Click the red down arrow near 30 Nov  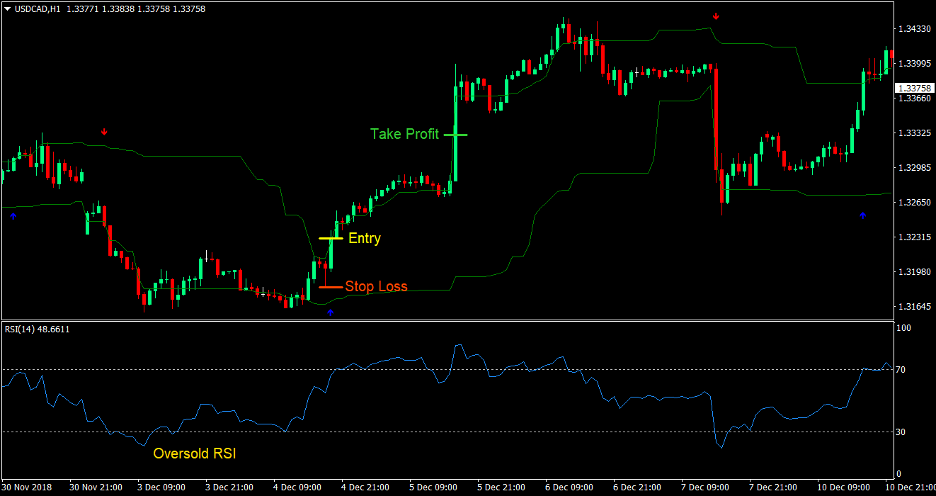tap(104, 132)
